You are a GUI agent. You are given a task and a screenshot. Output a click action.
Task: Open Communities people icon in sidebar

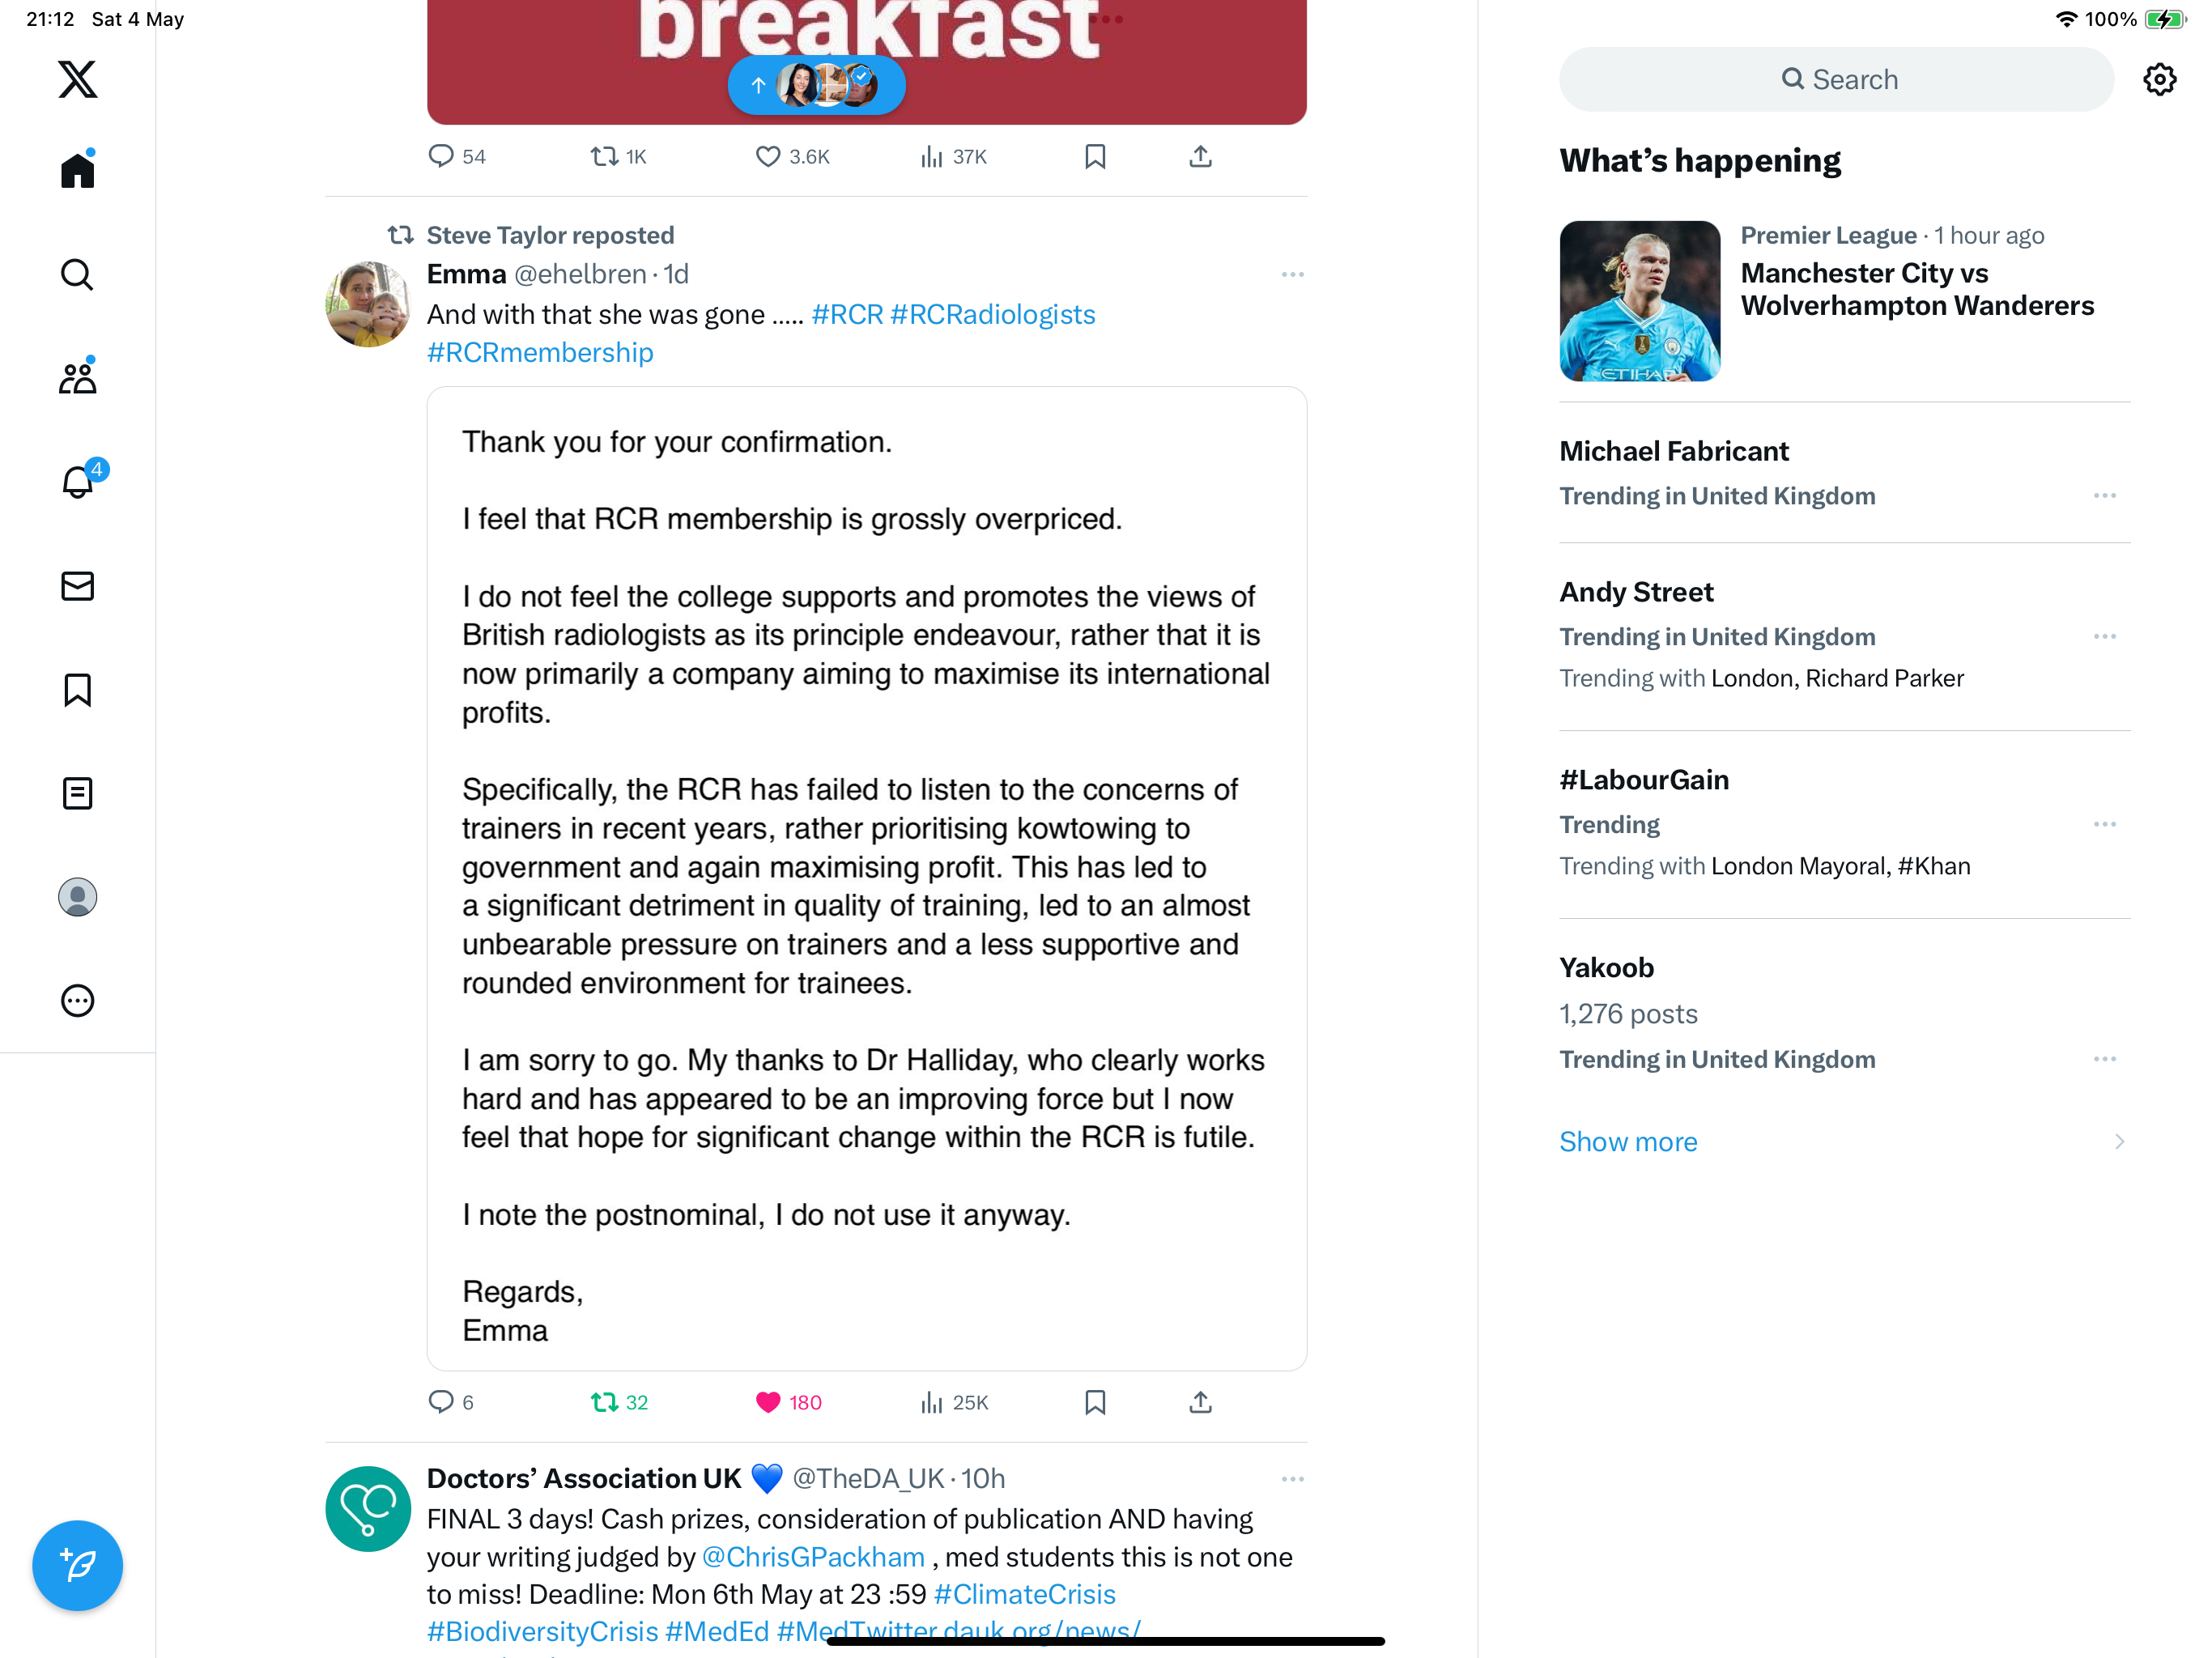pyautogui.click(x=77, y=377)
